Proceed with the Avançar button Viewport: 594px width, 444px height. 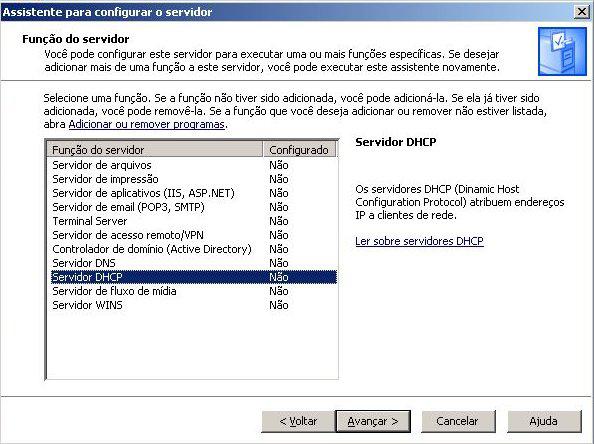click(373, 421)
